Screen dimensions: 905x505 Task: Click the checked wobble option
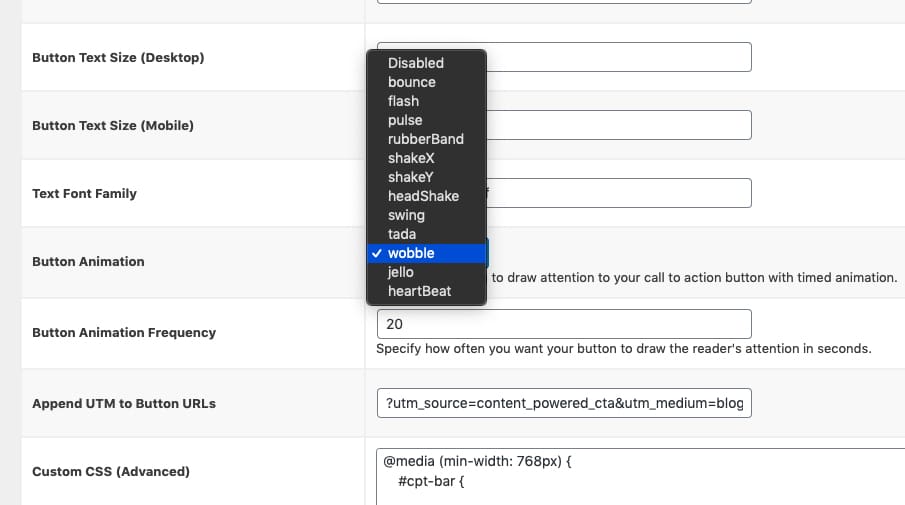[x=427, y=253]
